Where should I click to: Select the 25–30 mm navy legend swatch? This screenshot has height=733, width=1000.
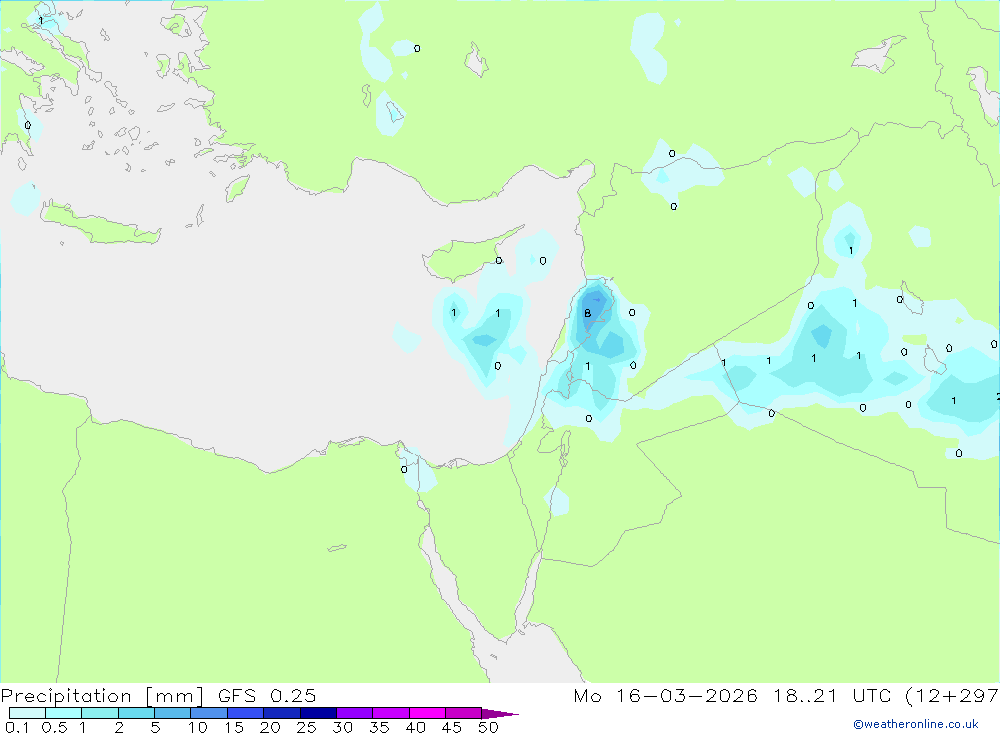318,713
